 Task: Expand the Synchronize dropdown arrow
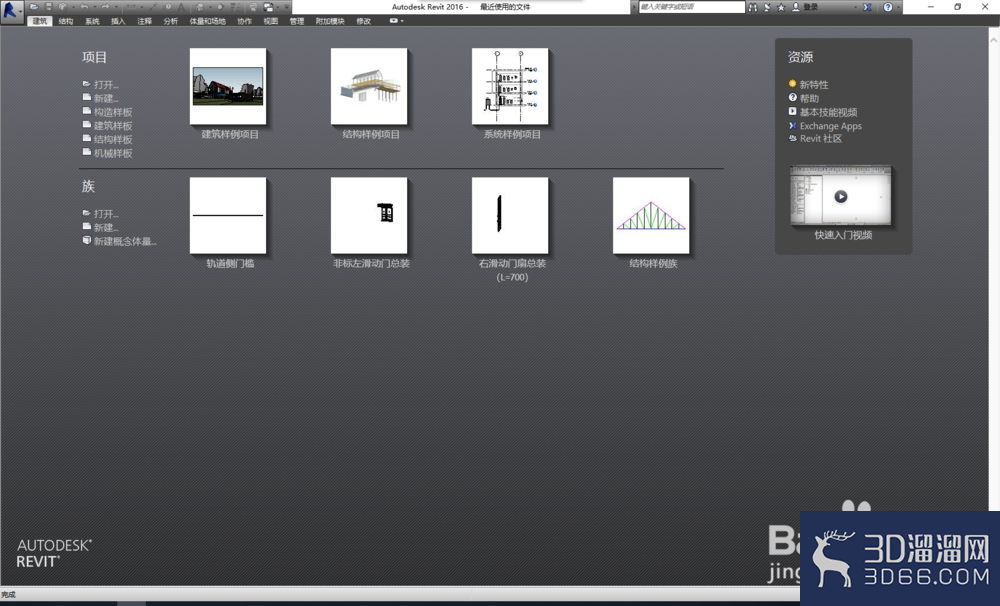pyautogui.click(x=73, y=7)
